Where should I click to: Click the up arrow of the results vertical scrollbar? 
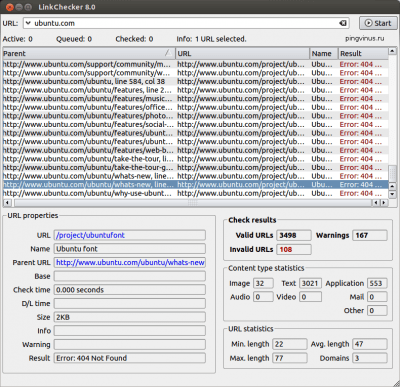pos(392,51)
